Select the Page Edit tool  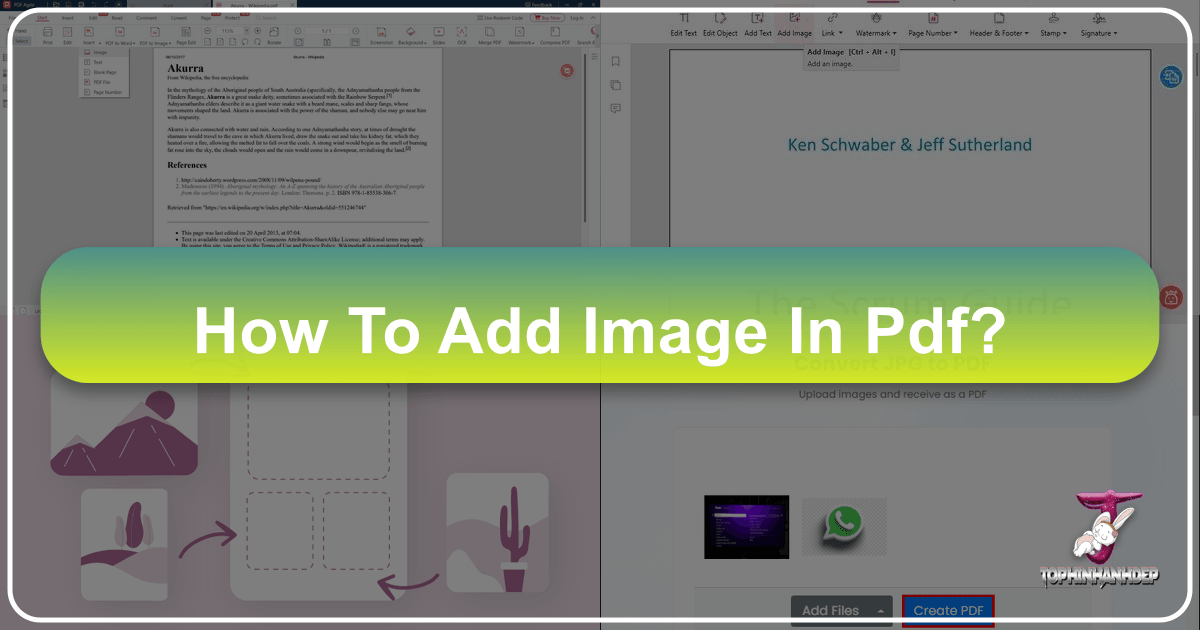click(184, 35)
